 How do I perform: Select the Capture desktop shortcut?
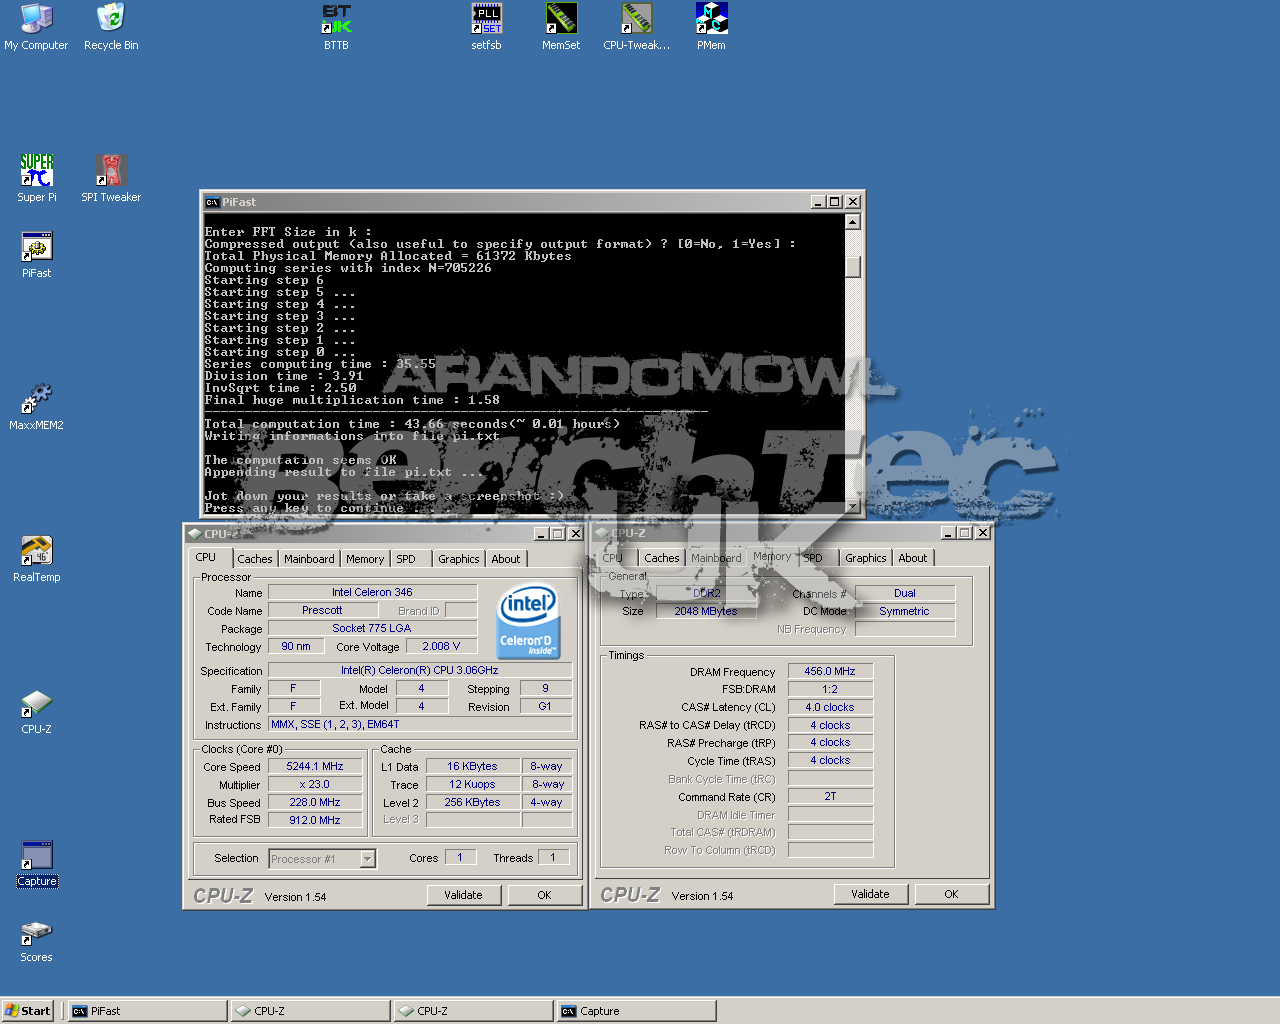37,864
